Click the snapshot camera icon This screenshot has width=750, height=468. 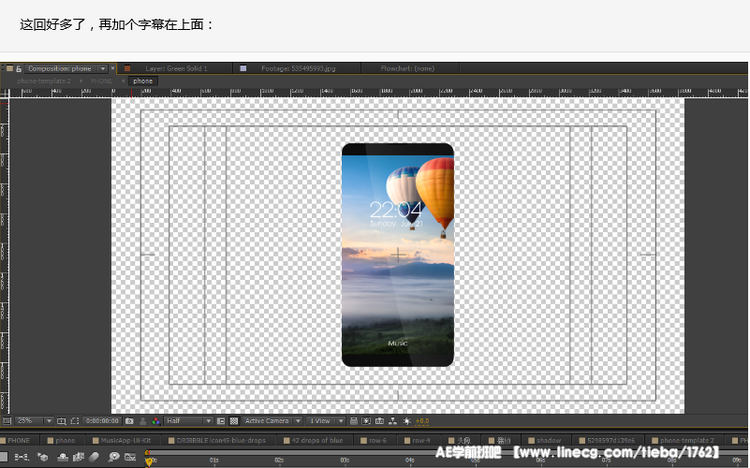[x=131, y=421]
